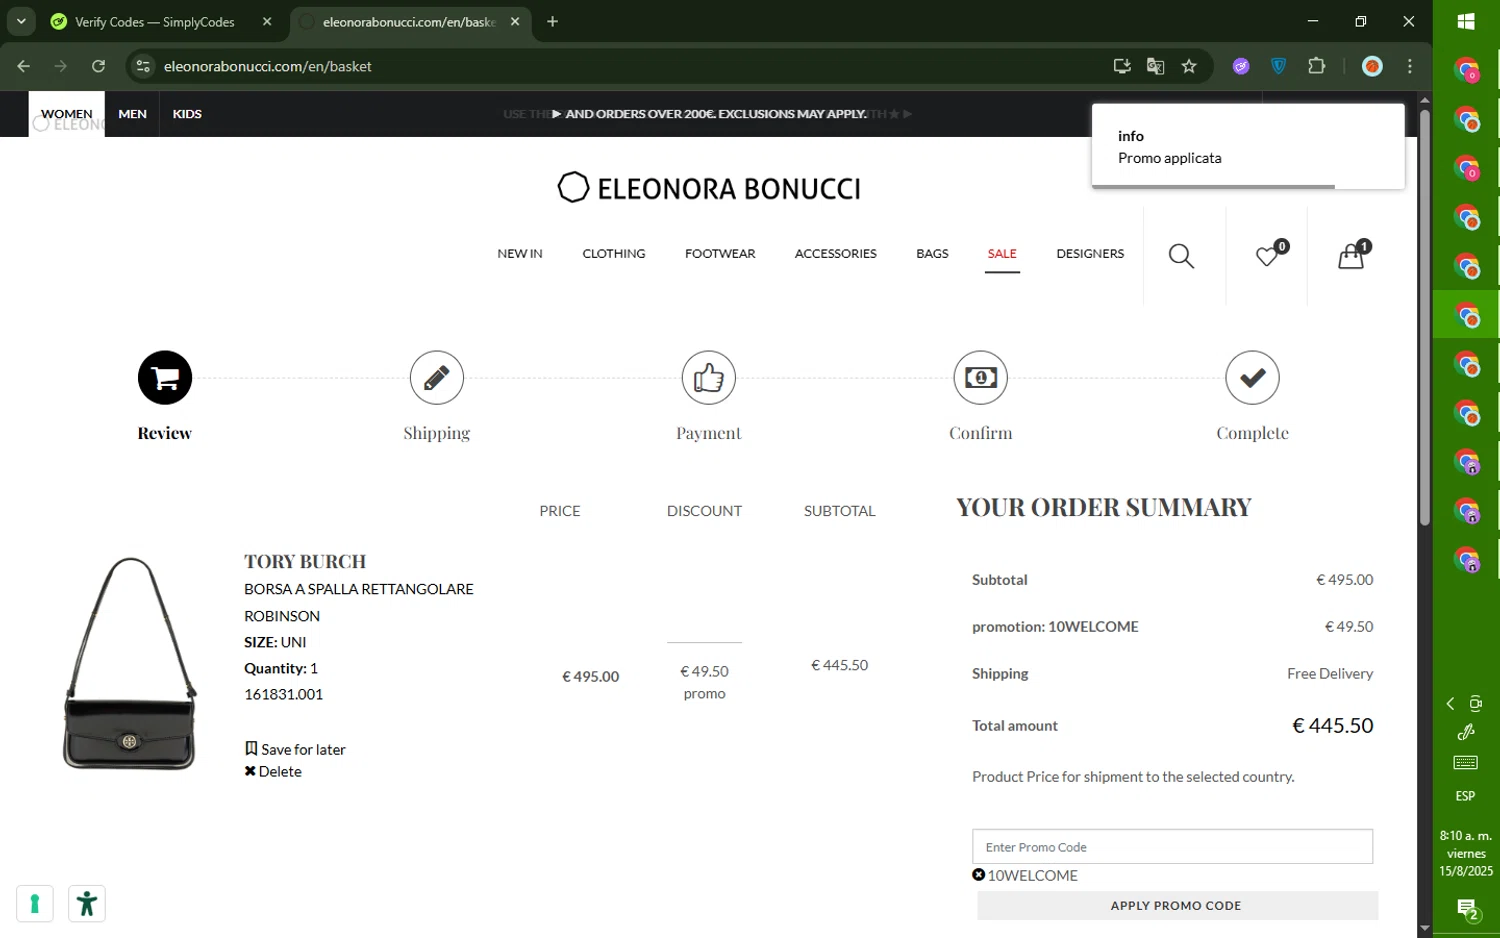
Task: Click the Eleonora Bonucci logo
Action: (x=709, y=188)
